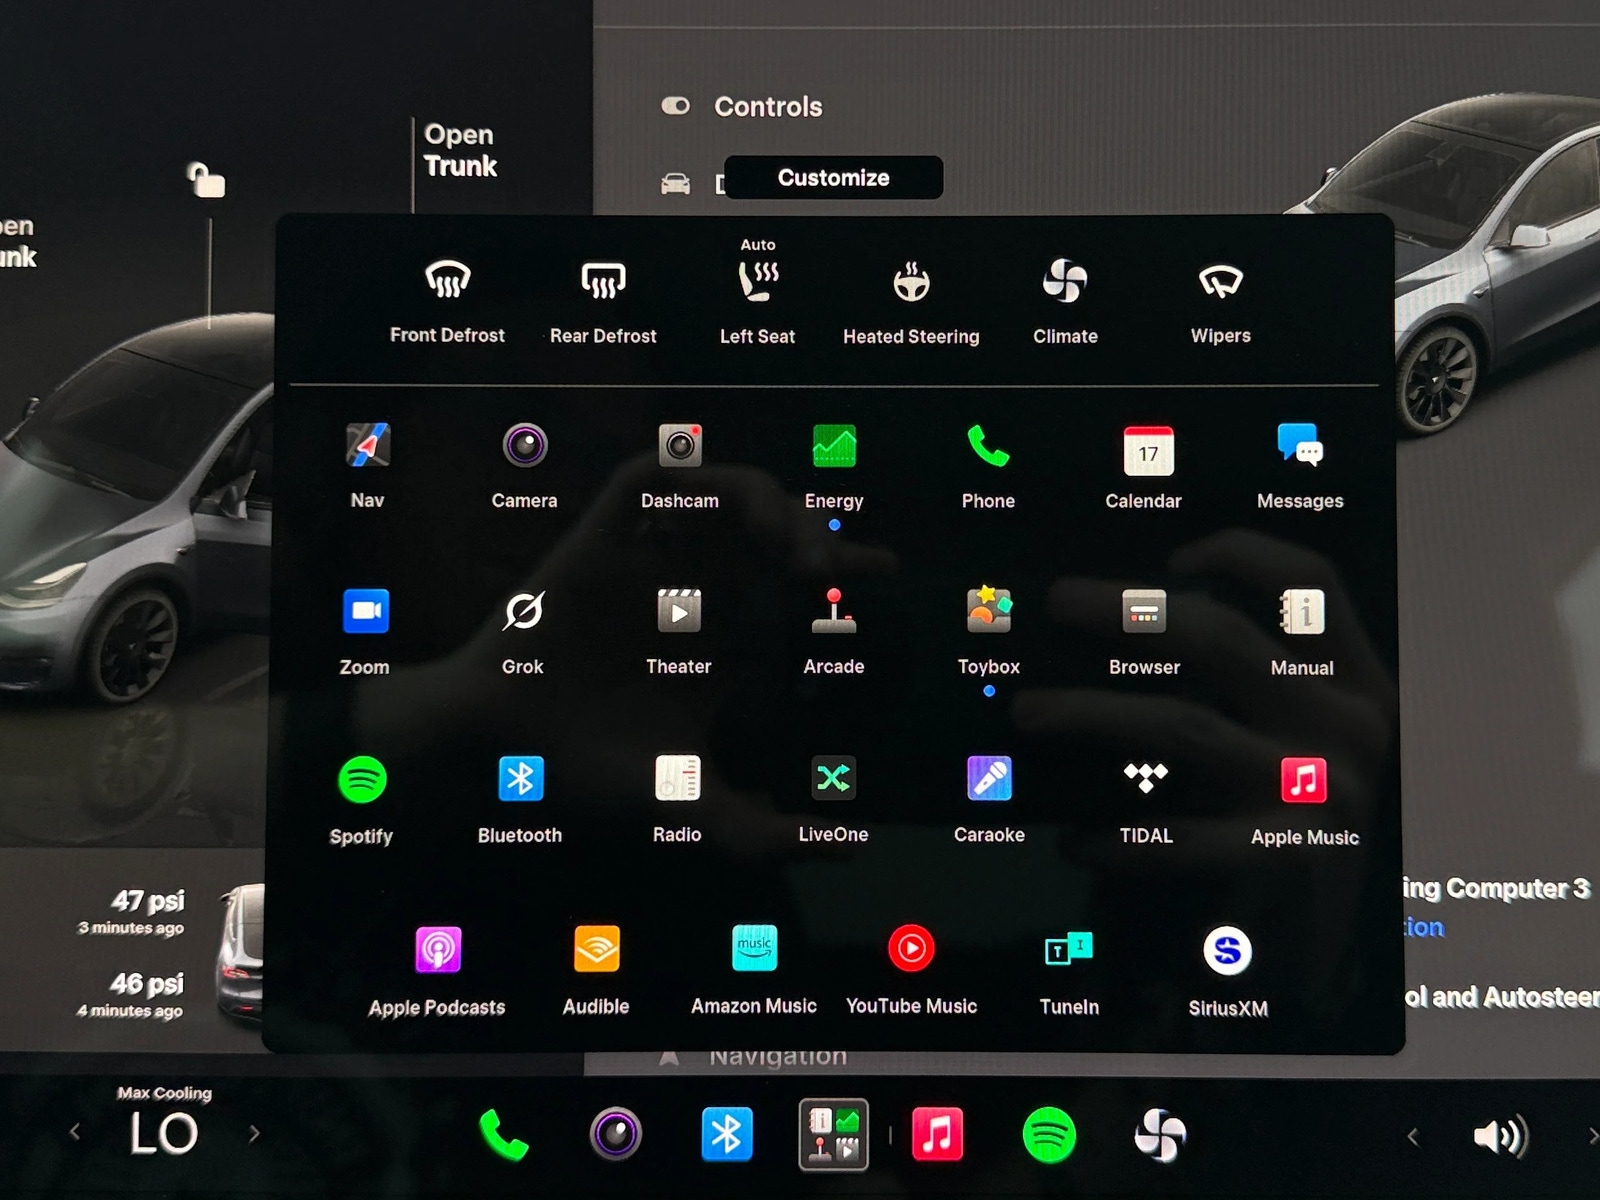Click the Customize button

coord(833,178)
